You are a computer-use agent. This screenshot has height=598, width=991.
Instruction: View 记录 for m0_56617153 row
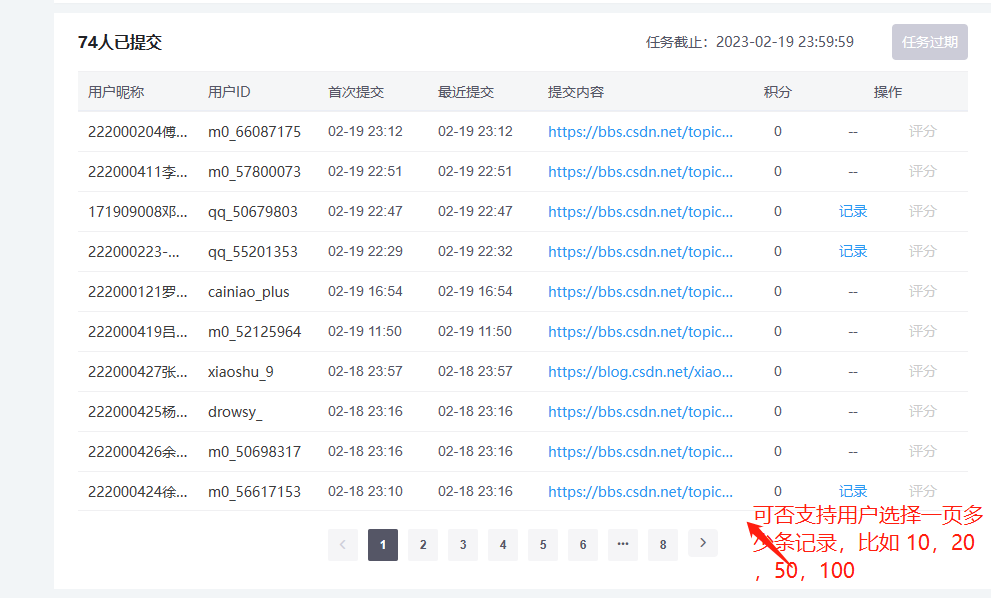(853, 491)
